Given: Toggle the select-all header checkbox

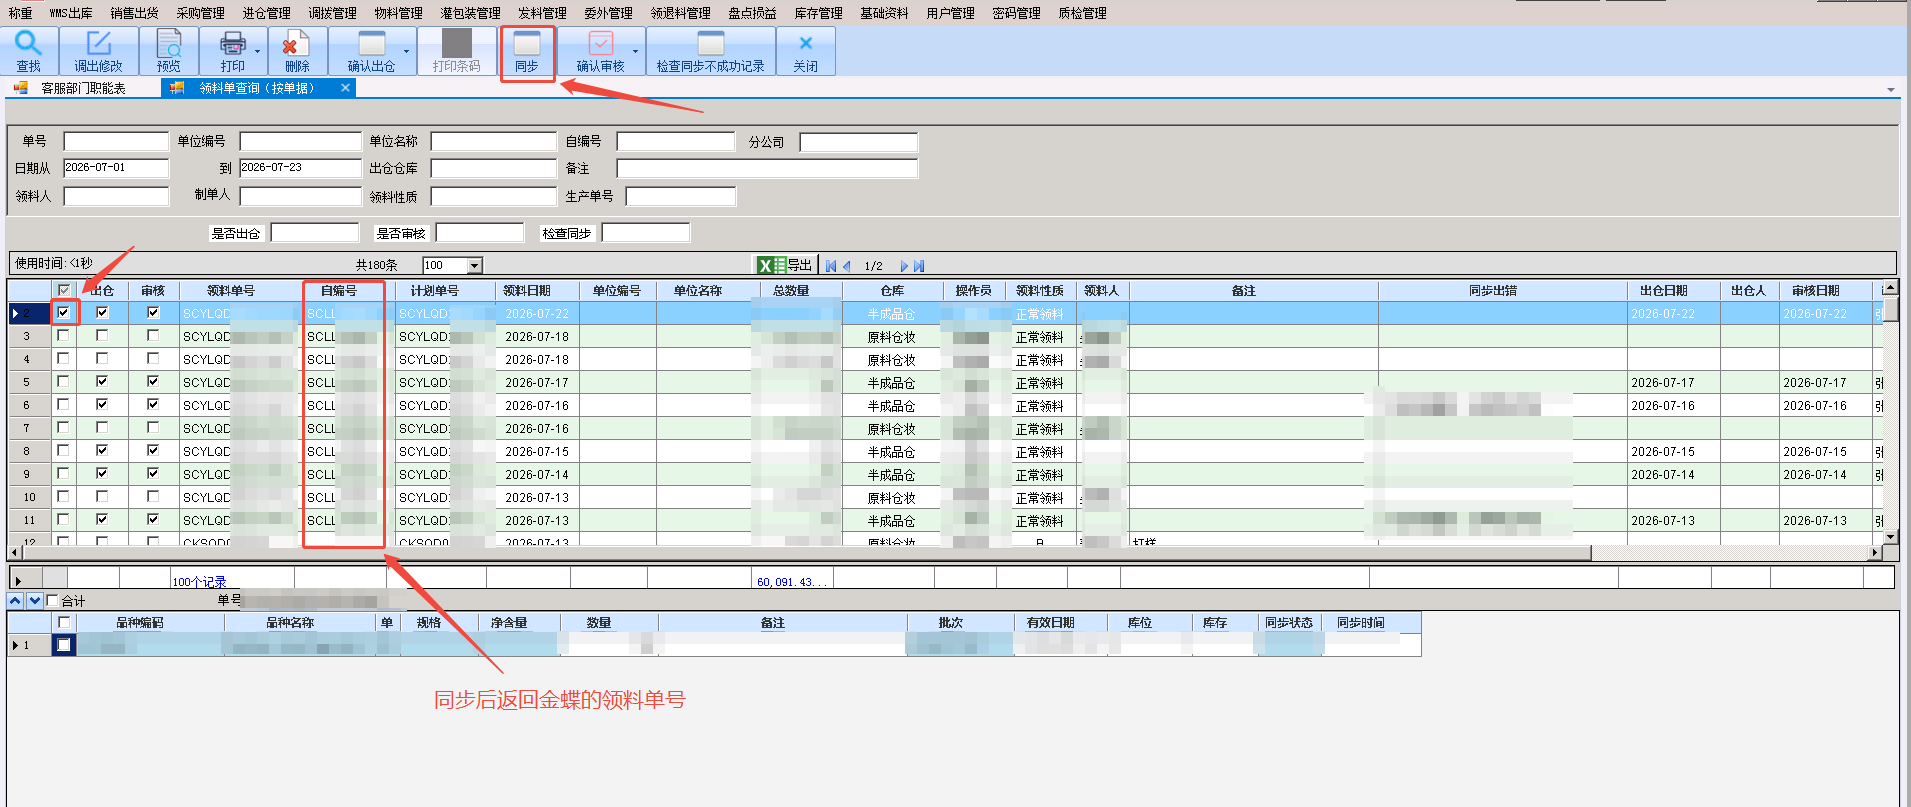Looking at the screenshot, I should pyautogui.click(x=64, y=290).
